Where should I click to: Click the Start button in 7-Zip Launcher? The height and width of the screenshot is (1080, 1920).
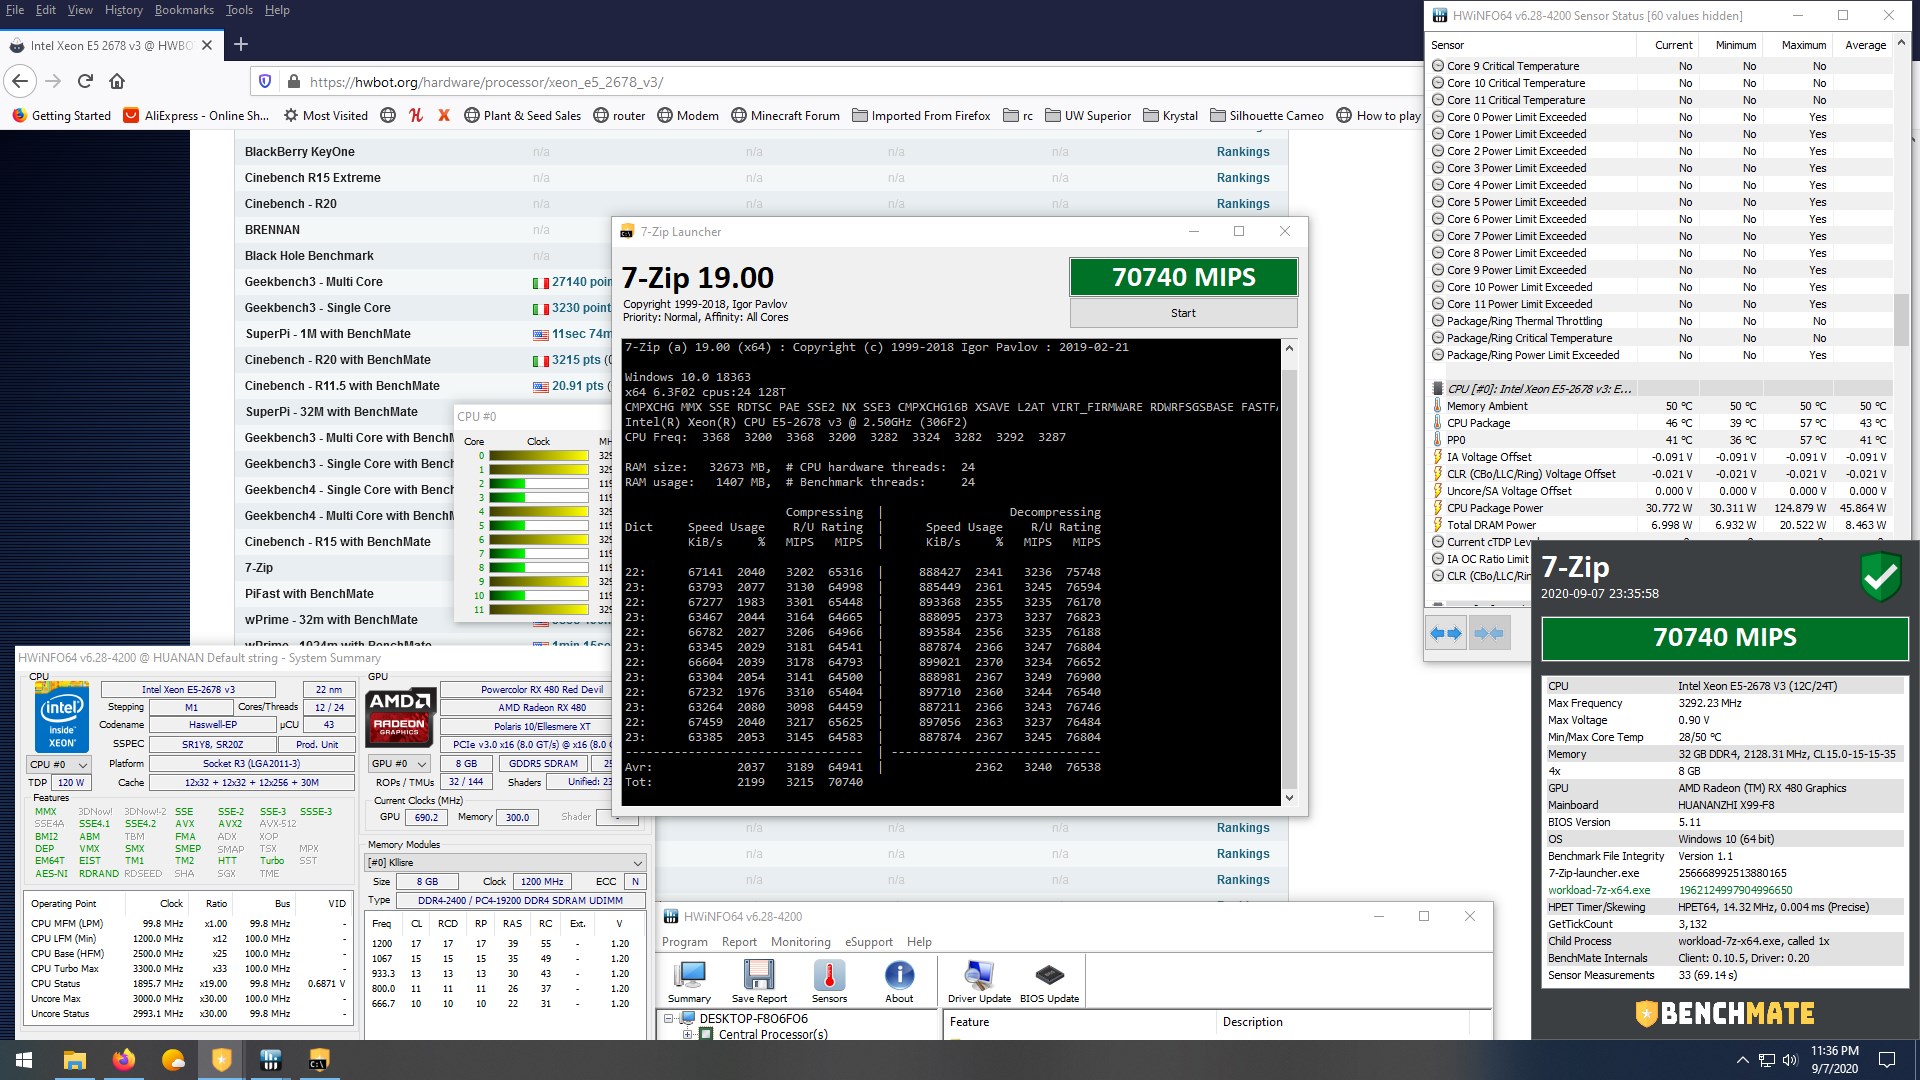(1183, 313)
